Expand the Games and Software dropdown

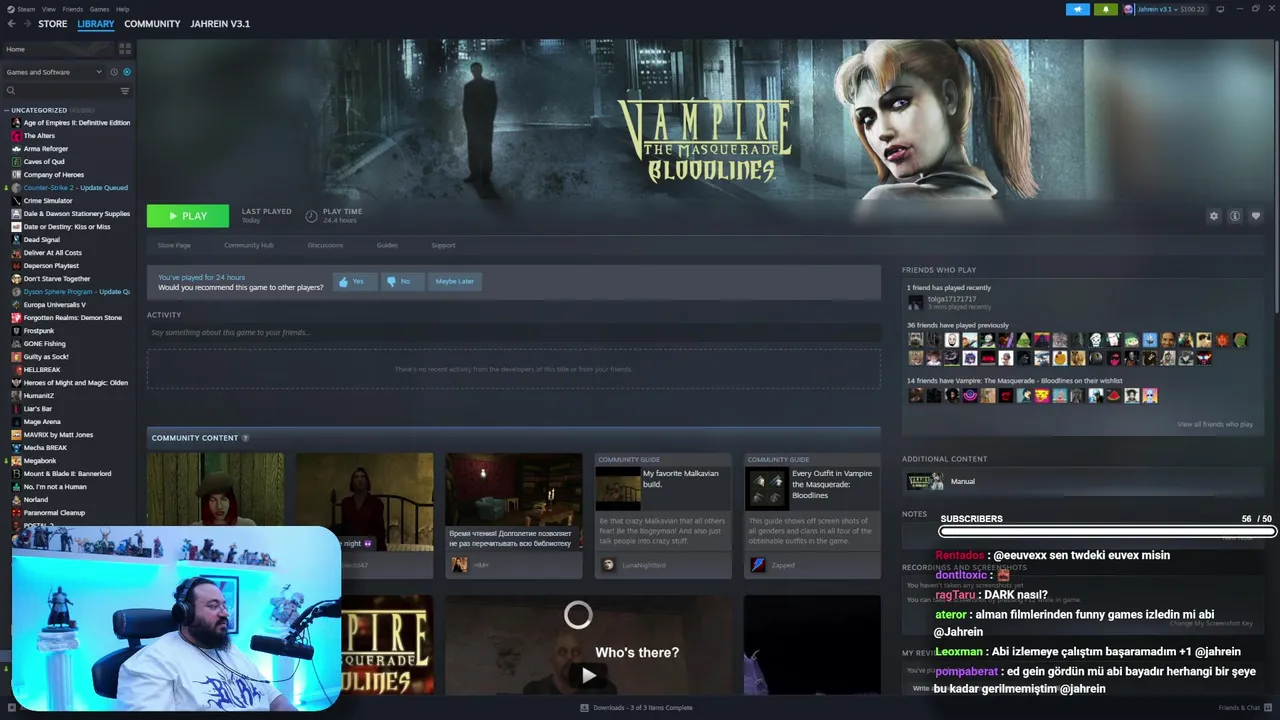tap(53, 72)
